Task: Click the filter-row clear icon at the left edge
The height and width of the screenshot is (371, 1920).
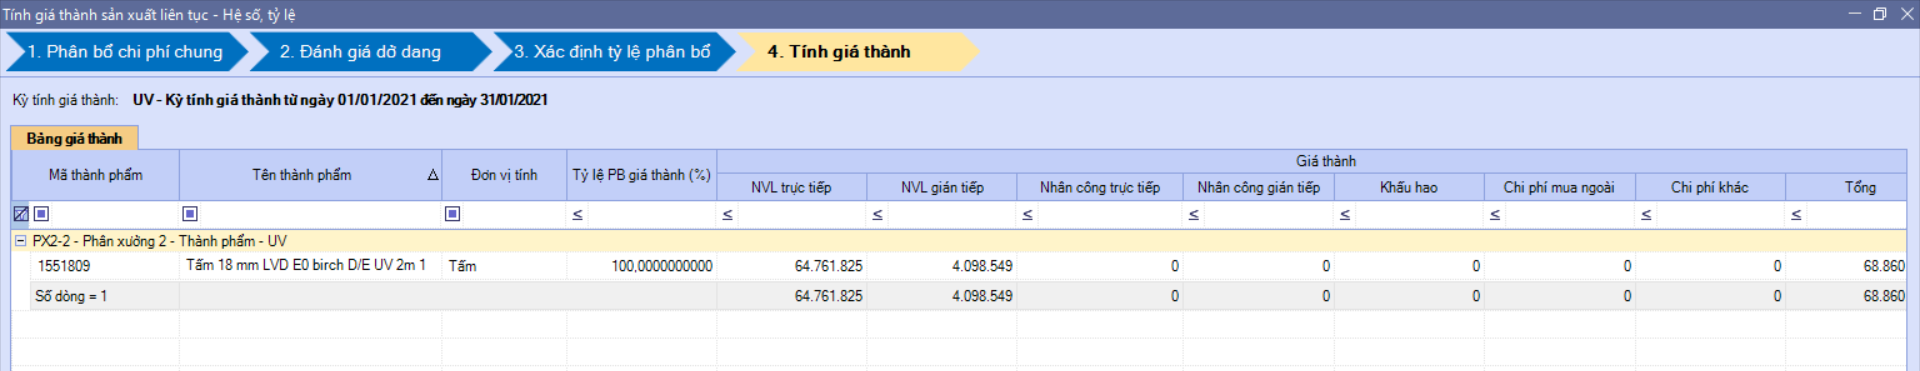Action: pos(20,214)
